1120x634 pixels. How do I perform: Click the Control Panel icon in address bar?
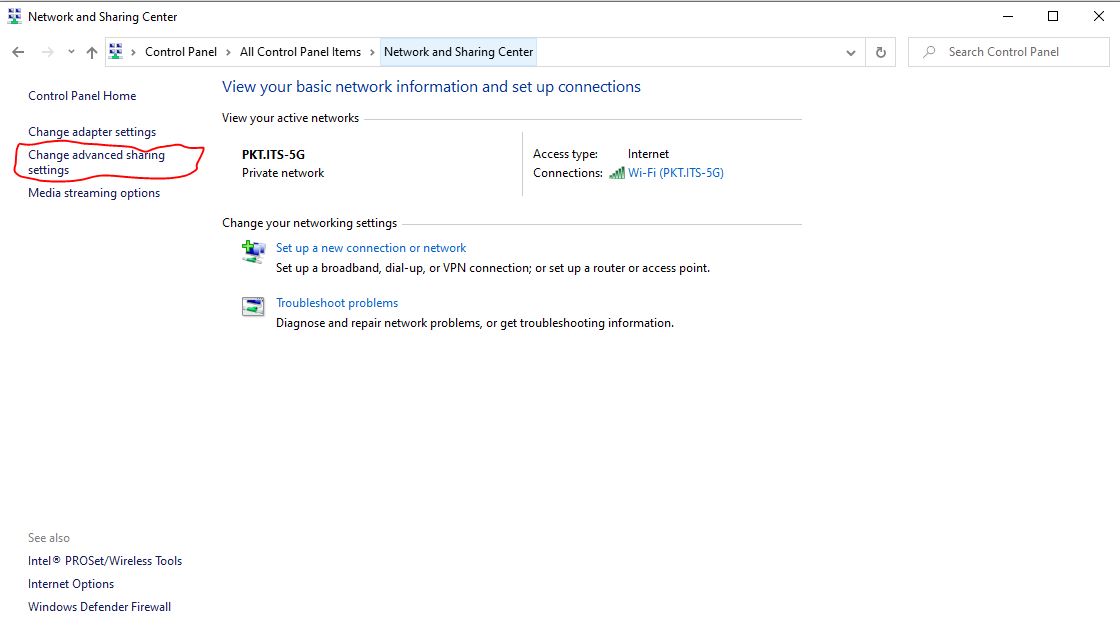(x=117, y=52)
